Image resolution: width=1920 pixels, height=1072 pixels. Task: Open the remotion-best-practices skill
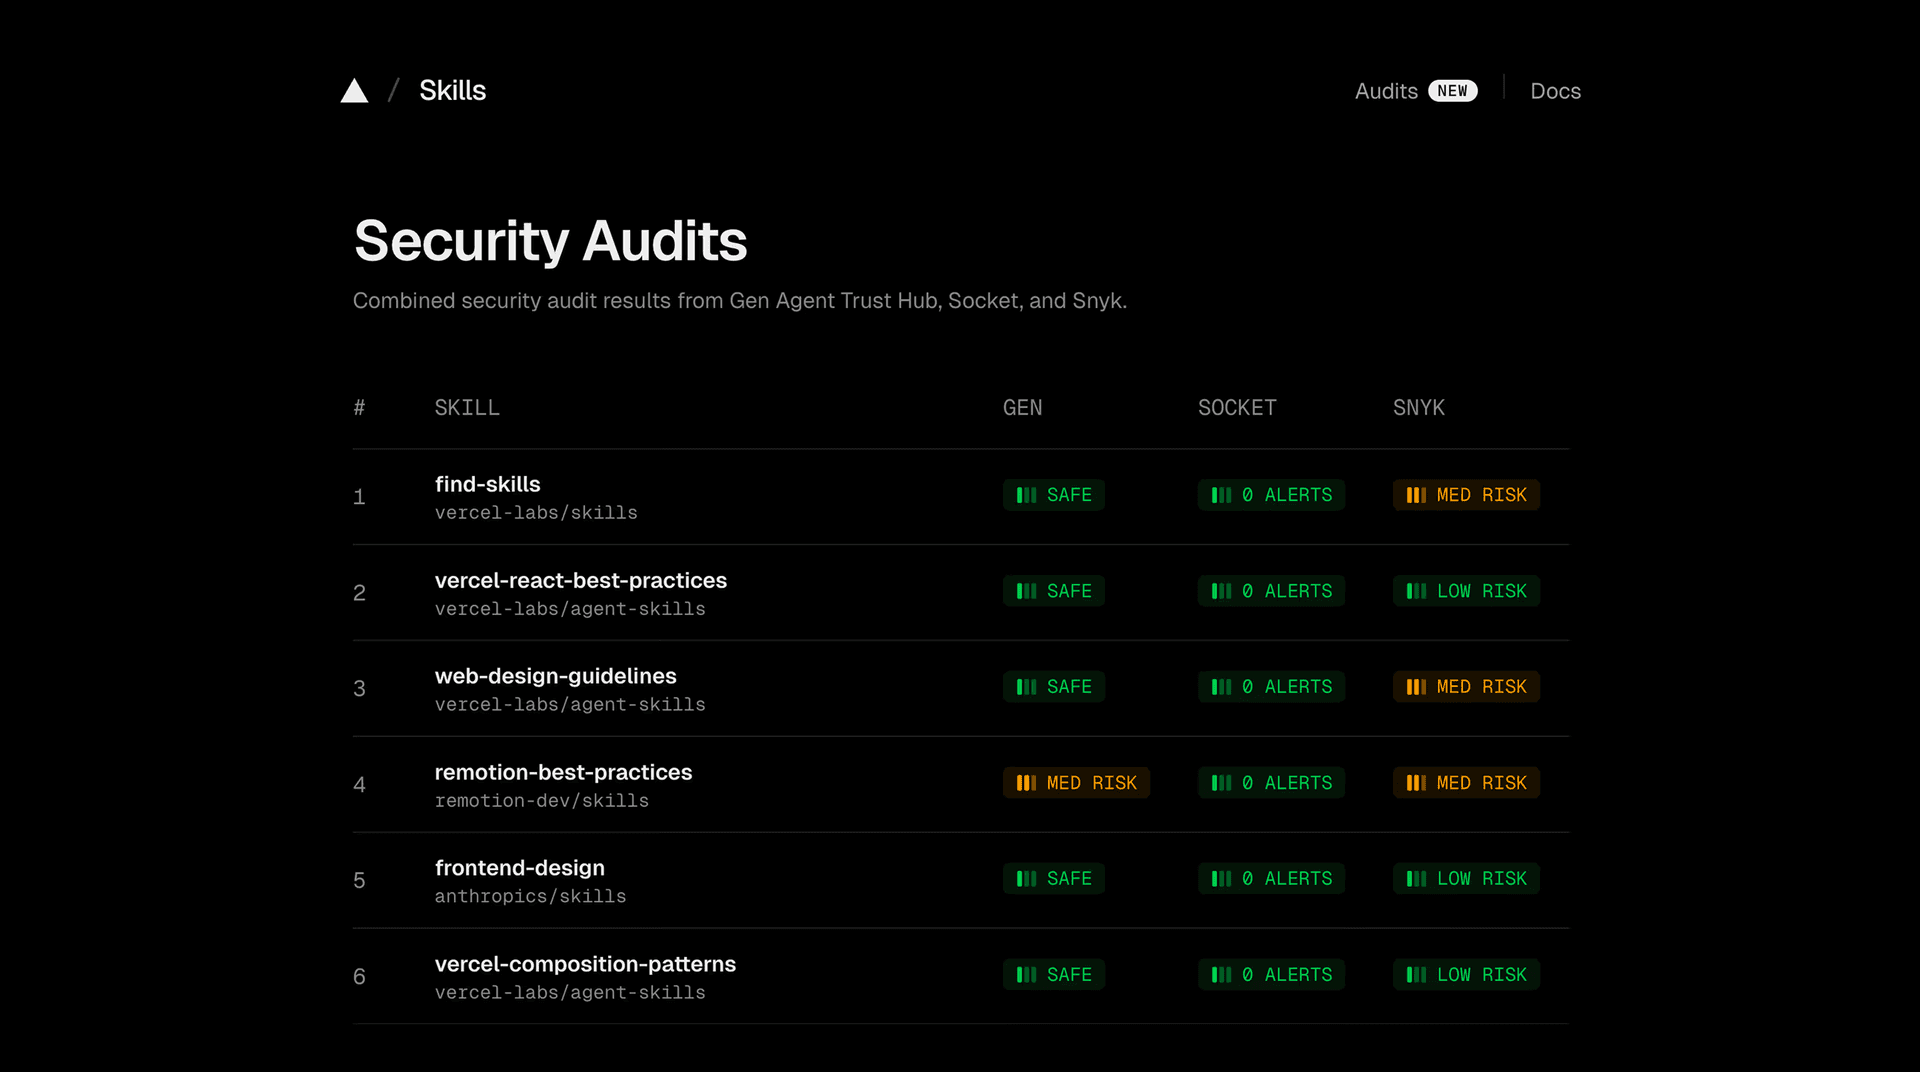tap(563, 772)
